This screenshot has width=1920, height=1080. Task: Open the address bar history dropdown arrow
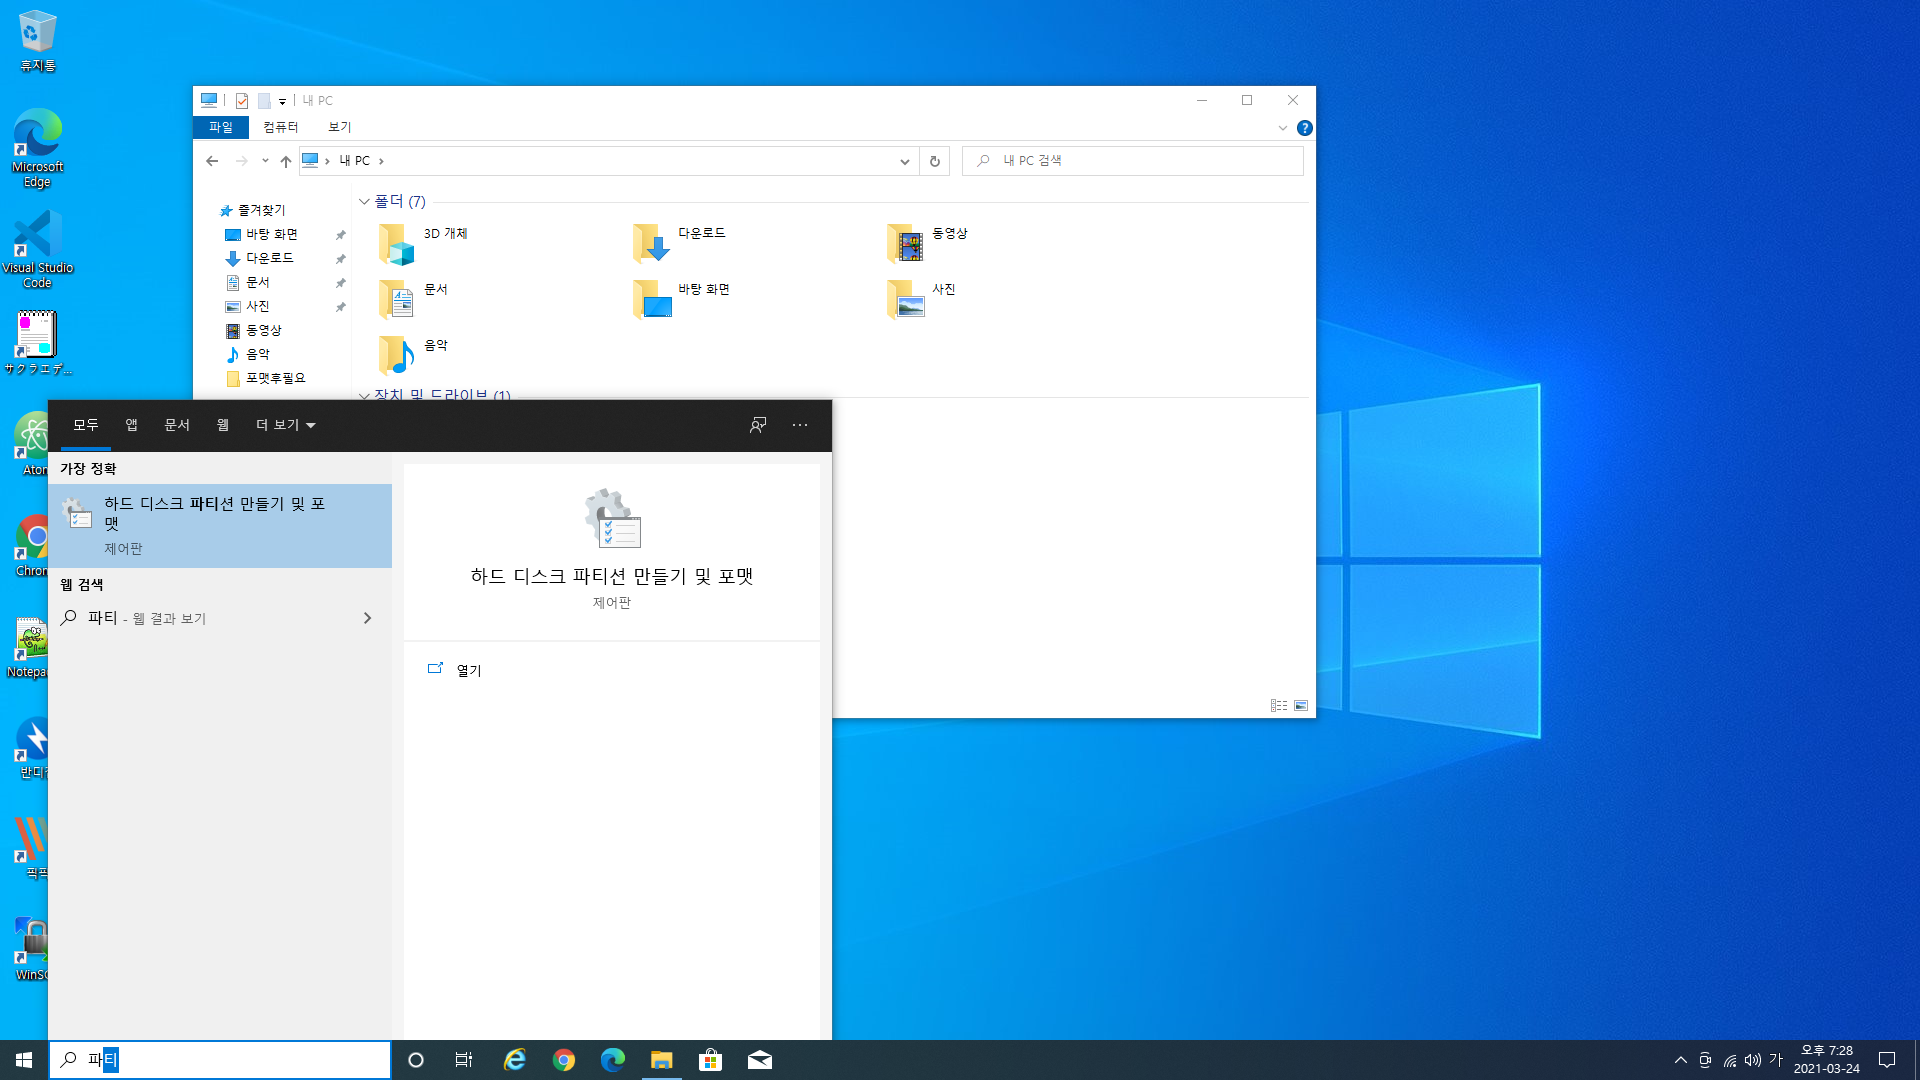[x=904, y=161]
